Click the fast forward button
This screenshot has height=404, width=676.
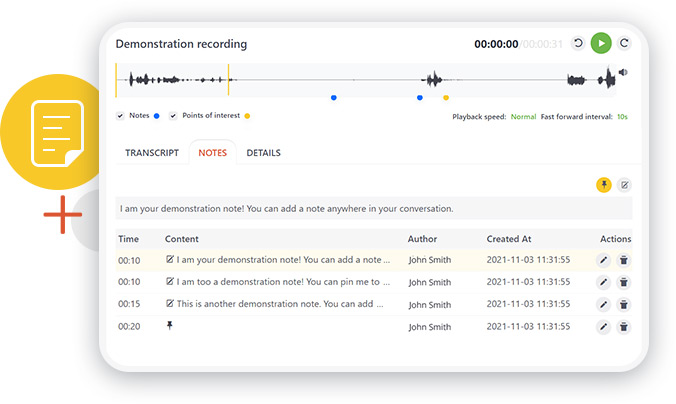624,43
